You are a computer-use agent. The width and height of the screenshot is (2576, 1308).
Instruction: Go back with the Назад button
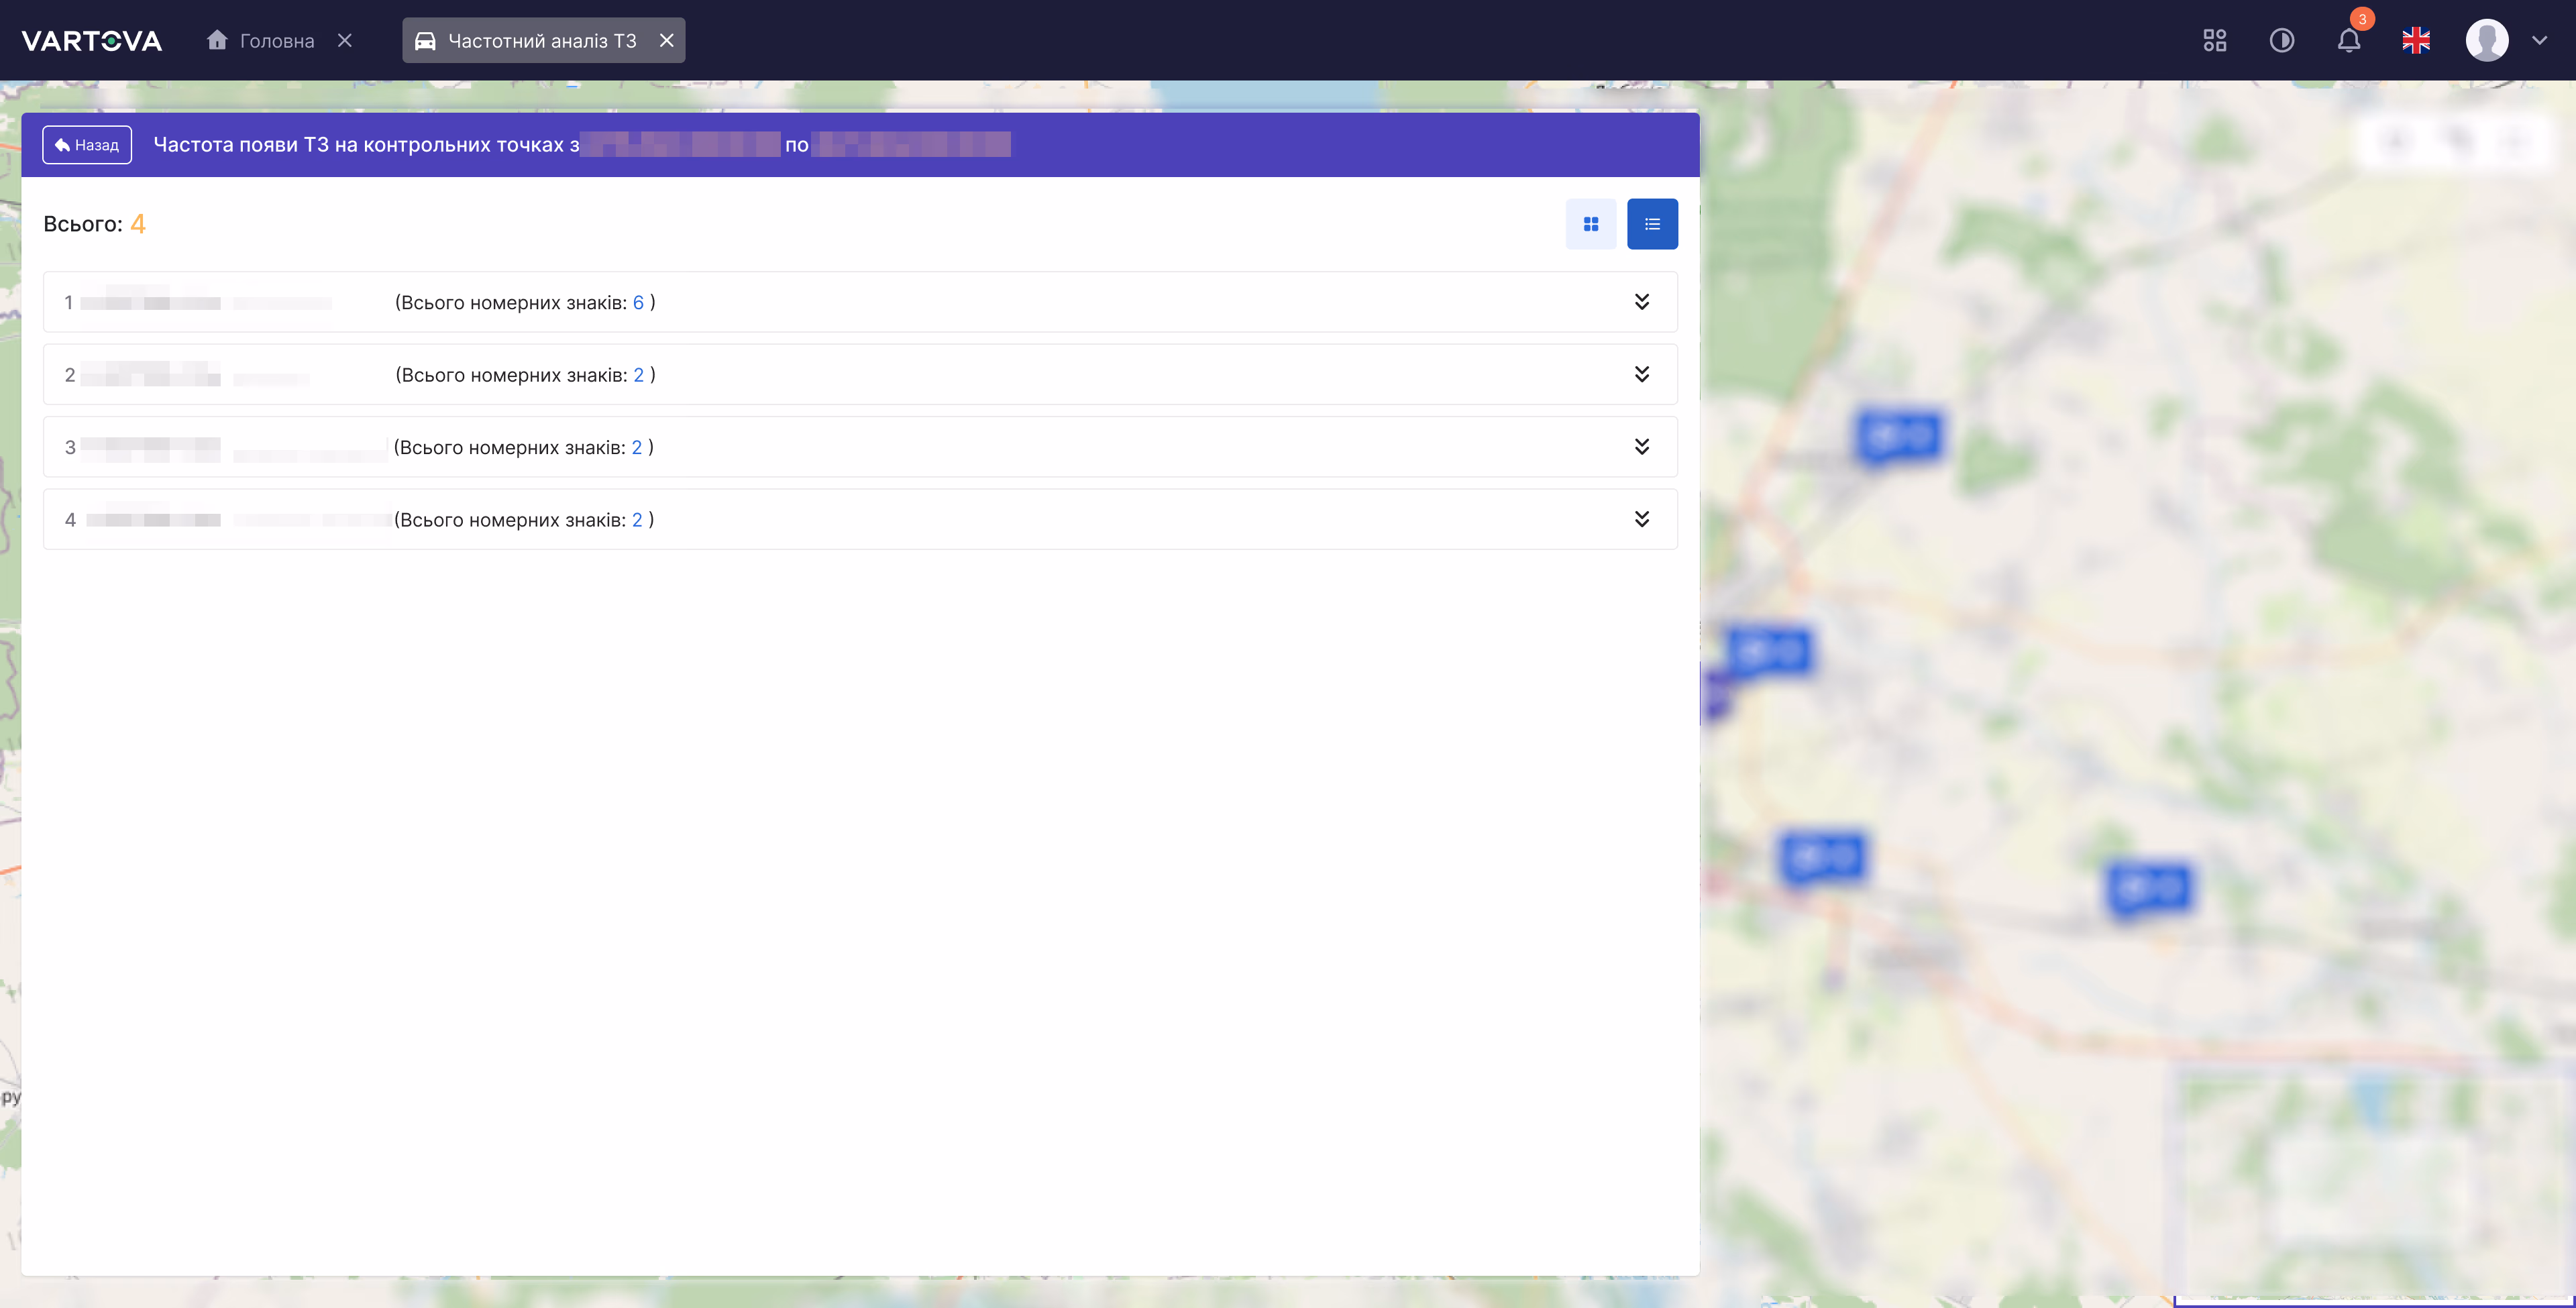[87, 145]
